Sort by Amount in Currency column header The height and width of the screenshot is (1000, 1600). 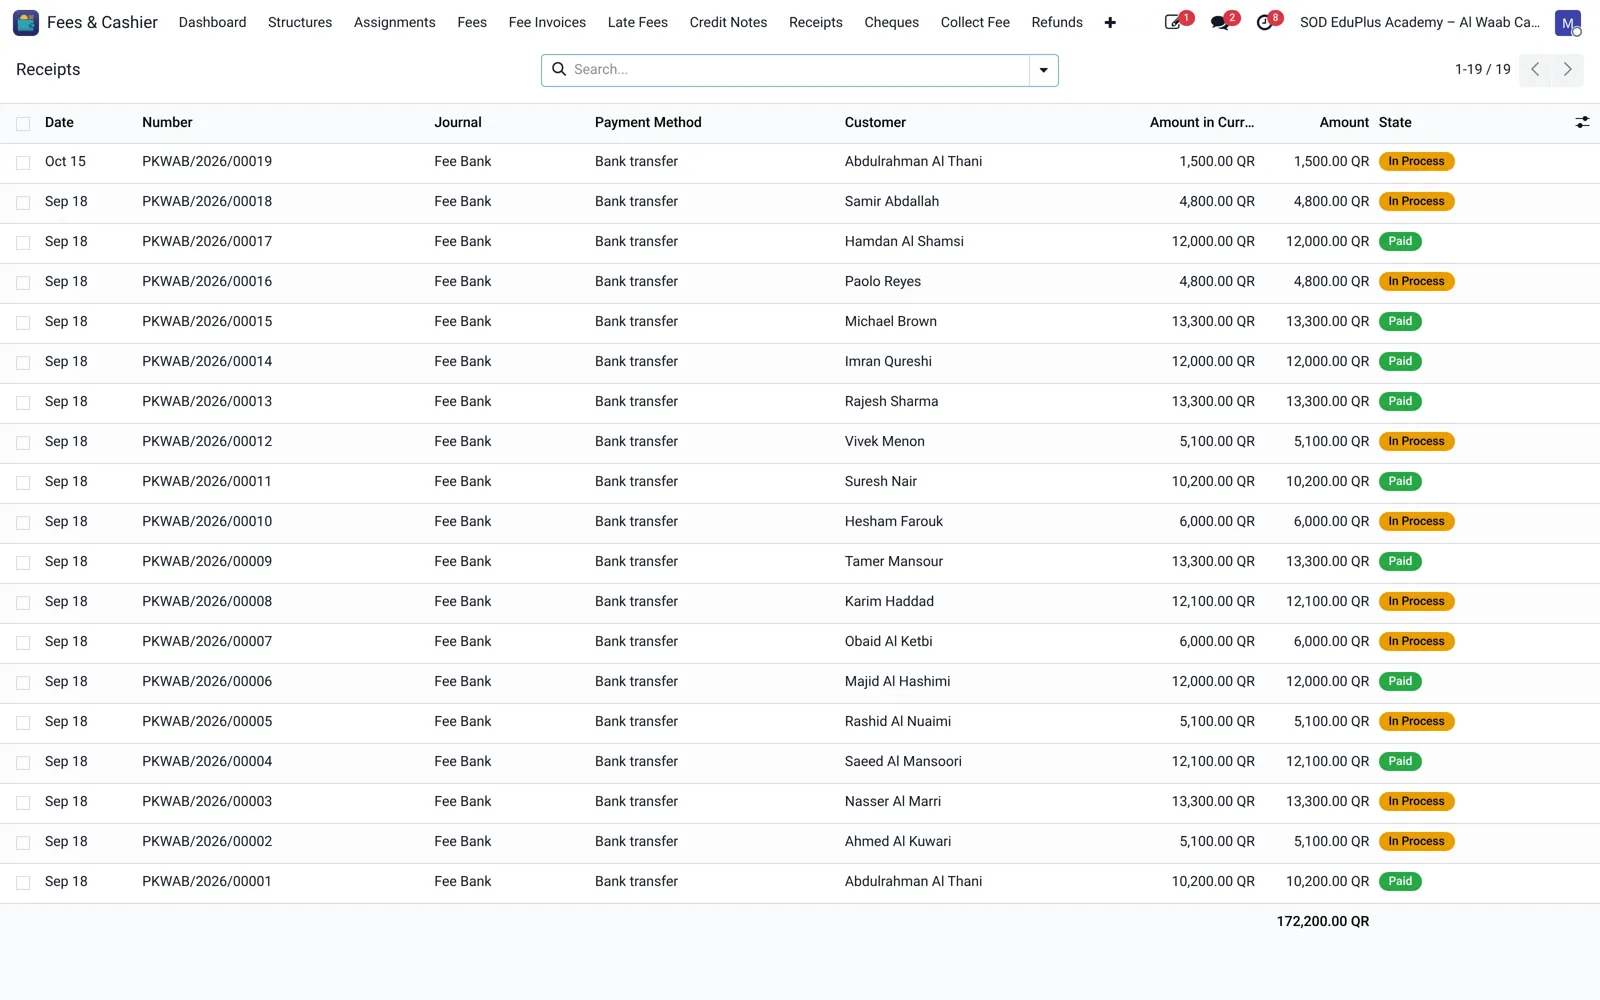coord(1202,122)
